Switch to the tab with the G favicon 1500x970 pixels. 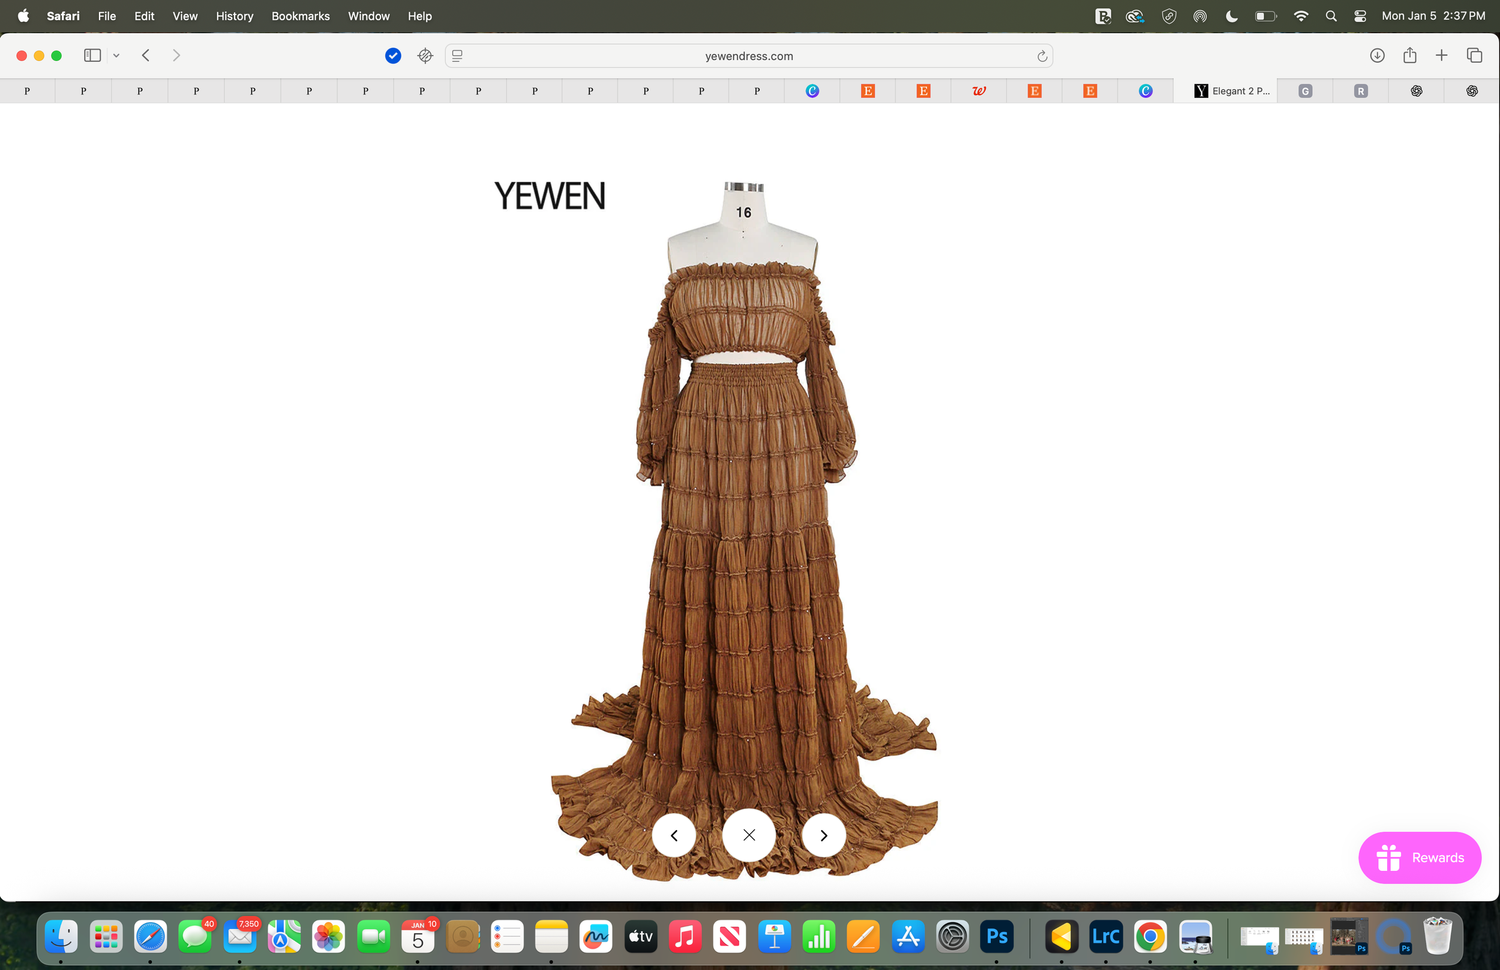coord(1305,91)
